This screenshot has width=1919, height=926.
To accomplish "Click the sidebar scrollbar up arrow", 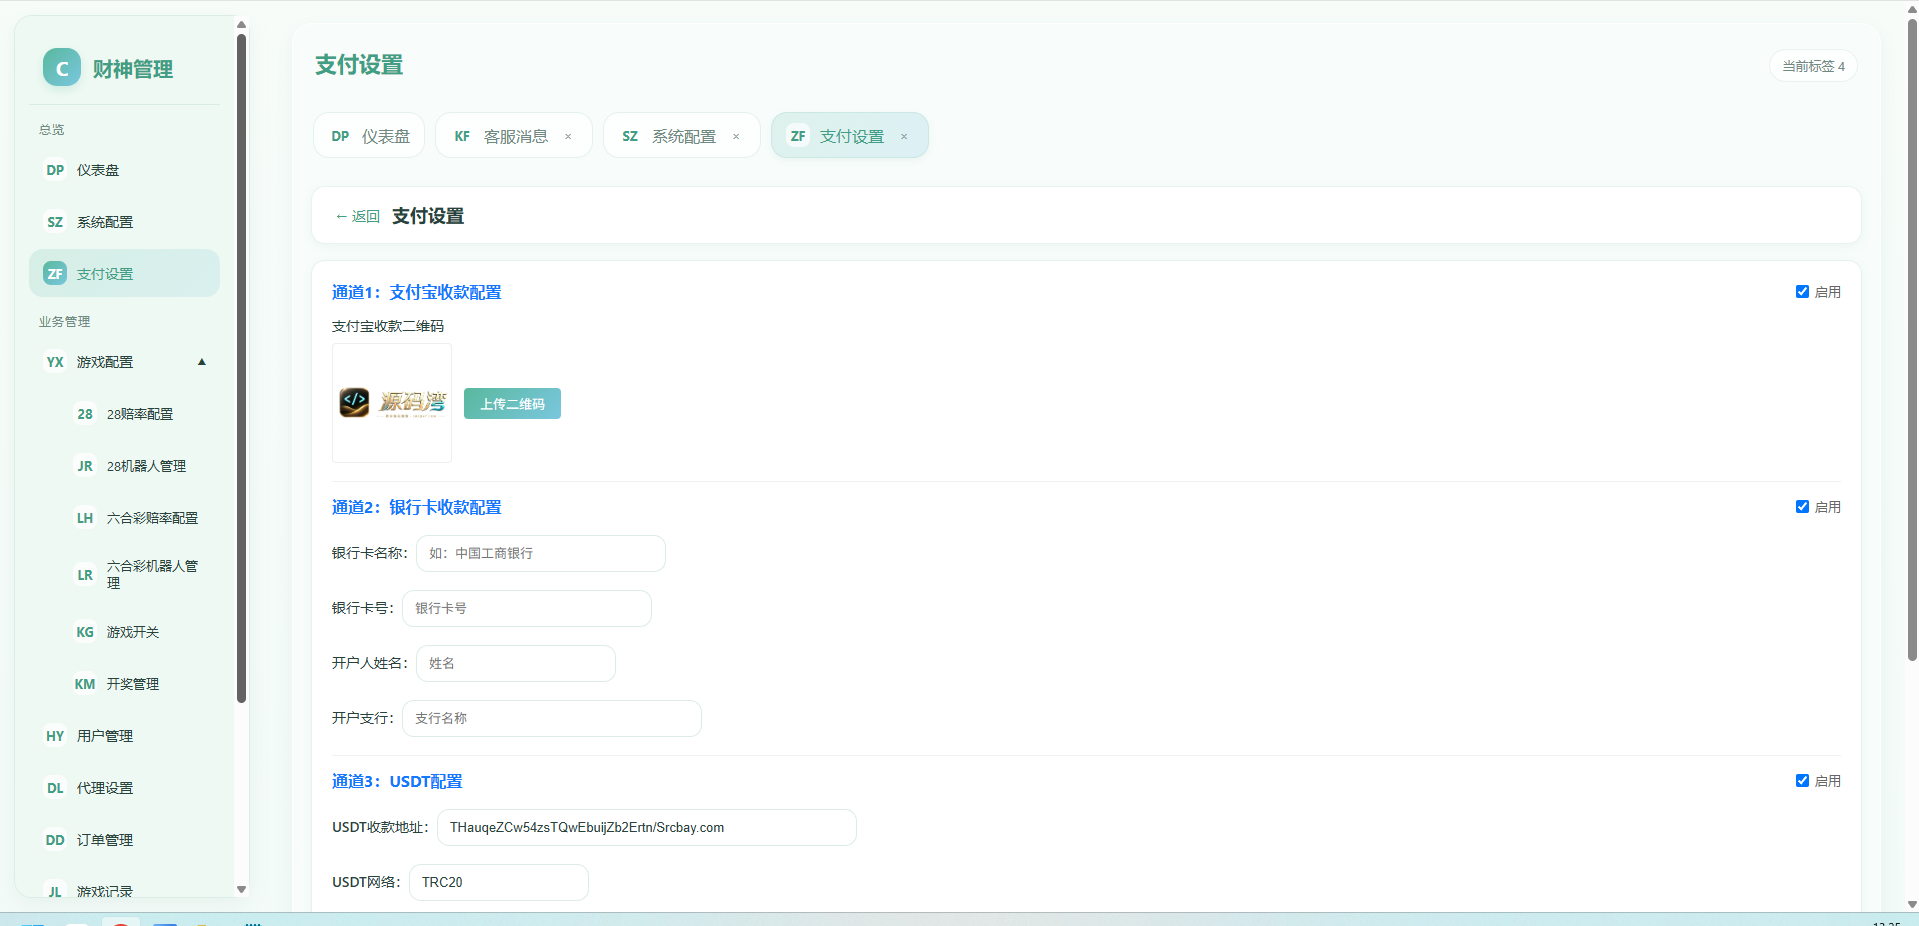I will (x=241, y=25).
